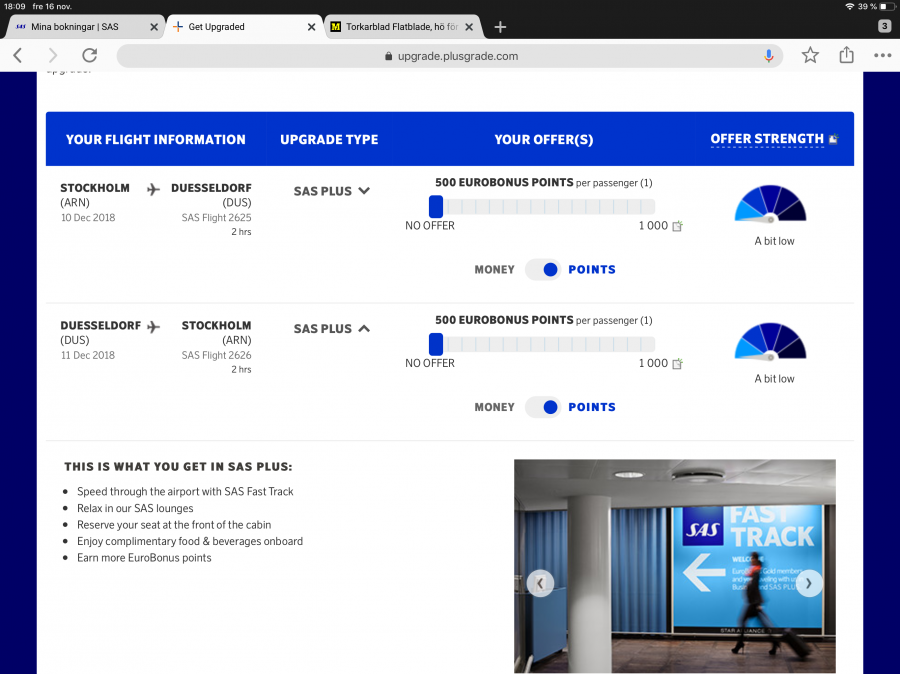Click edit icon beside Stockholm flight's 1 000
The width and height of the screenshot is (900, 674).
677,226
